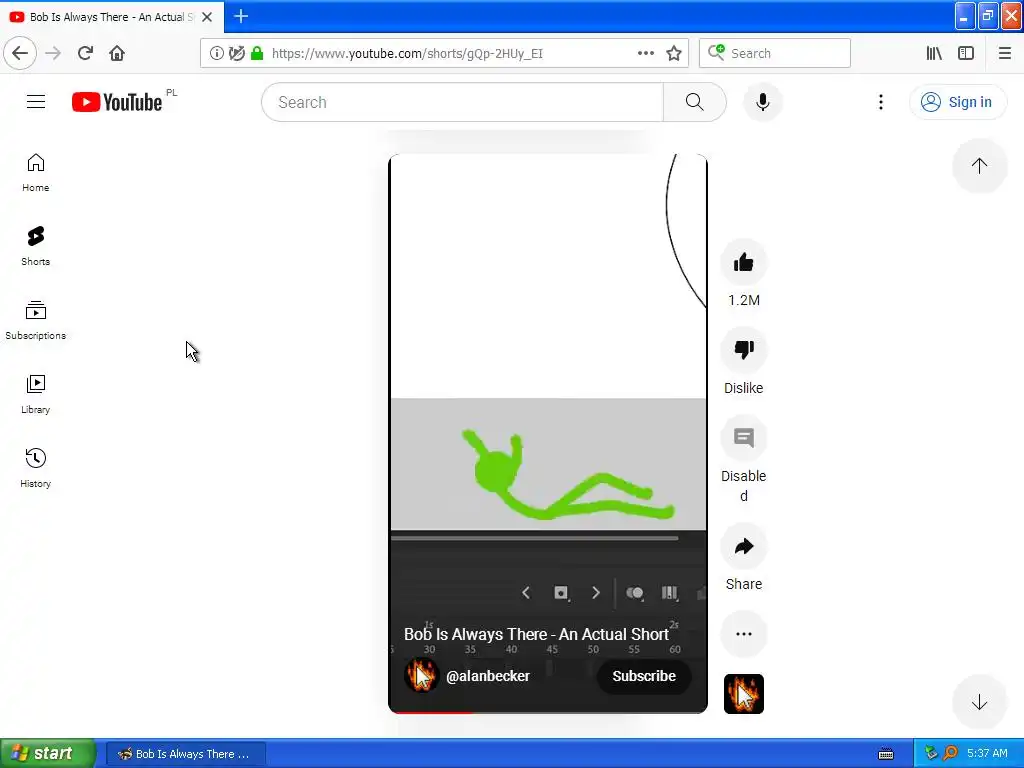The width and height of the screenshot is (1024, 768).
Task: Open the Windows Start menu
Action: click(x=48, y=753)
